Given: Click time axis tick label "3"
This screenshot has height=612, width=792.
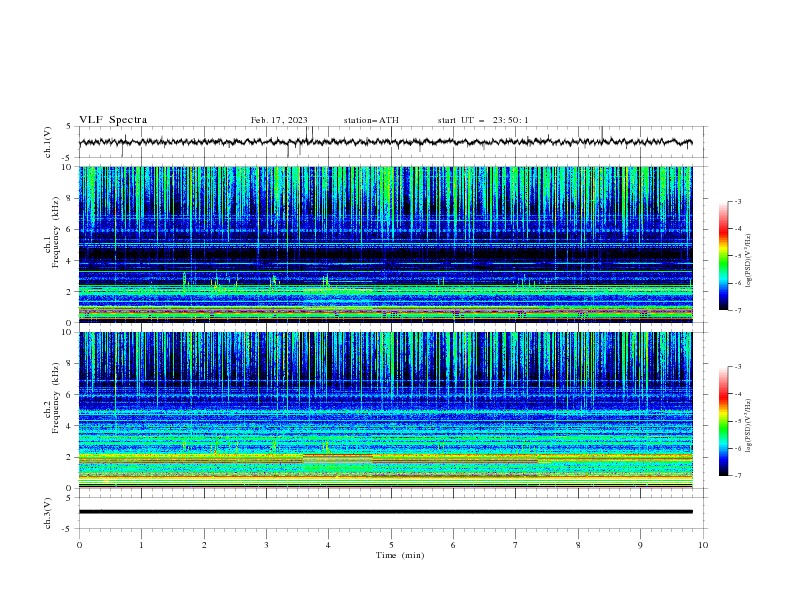Looking at the screenshot, I should pos(266,545).
